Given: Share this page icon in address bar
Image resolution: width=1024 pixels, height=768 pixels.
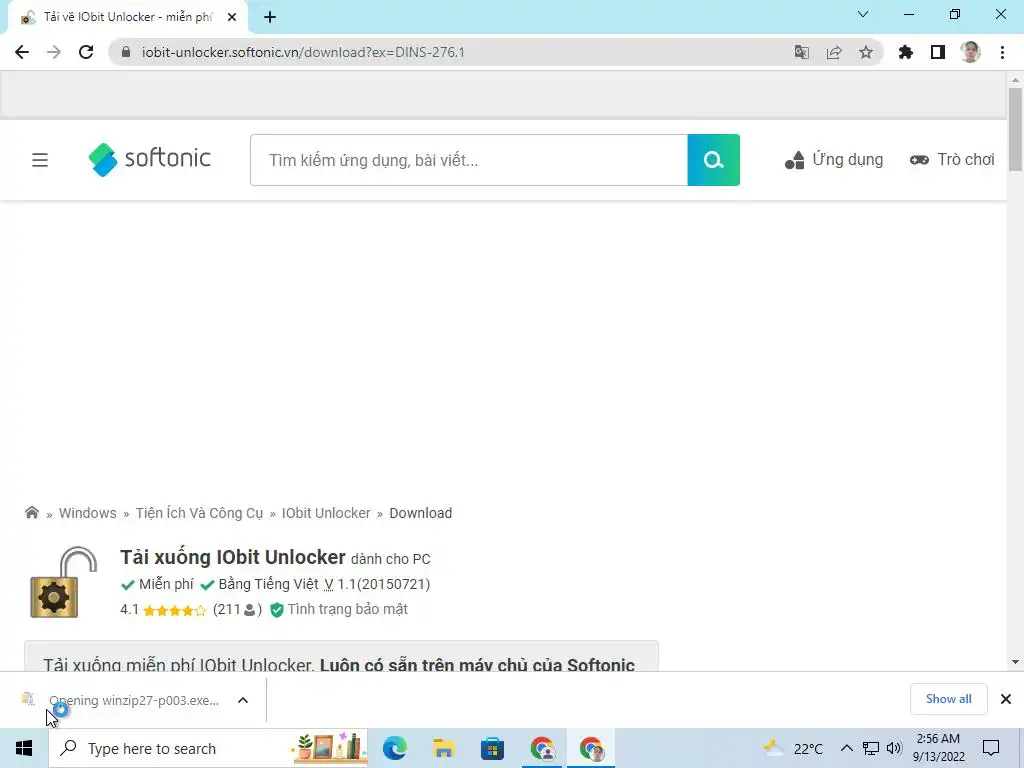Looking at the screenshot, I should click(834, 52).
